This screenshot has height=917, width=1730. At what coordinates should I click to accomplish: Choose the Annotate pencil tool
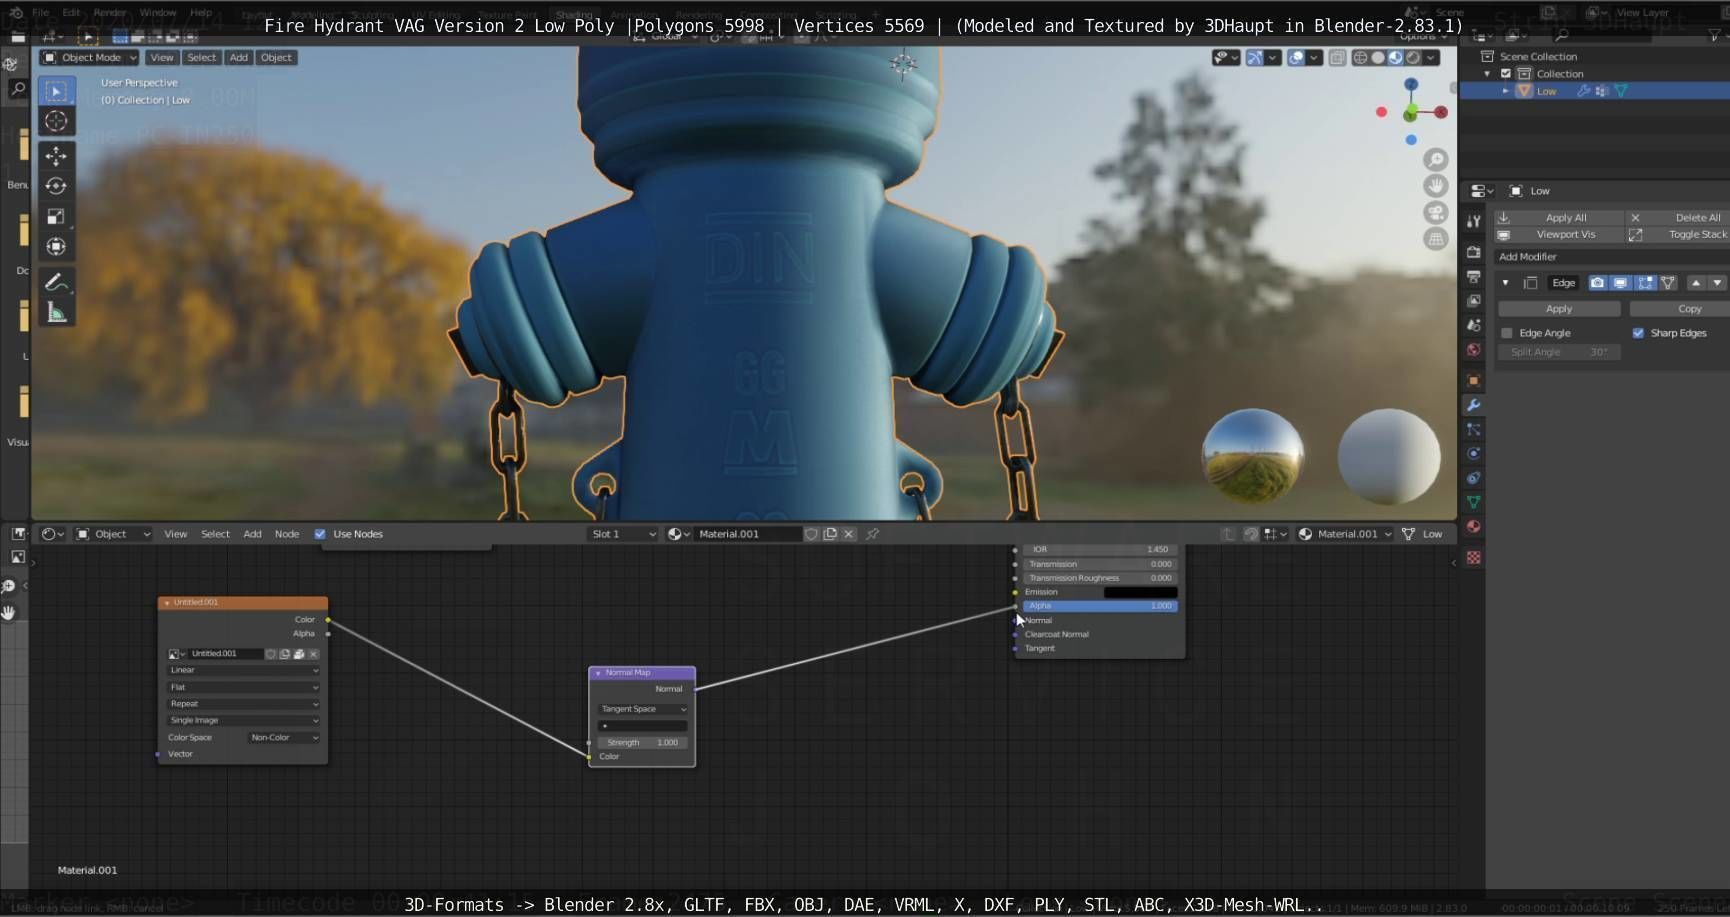point(56,282)
